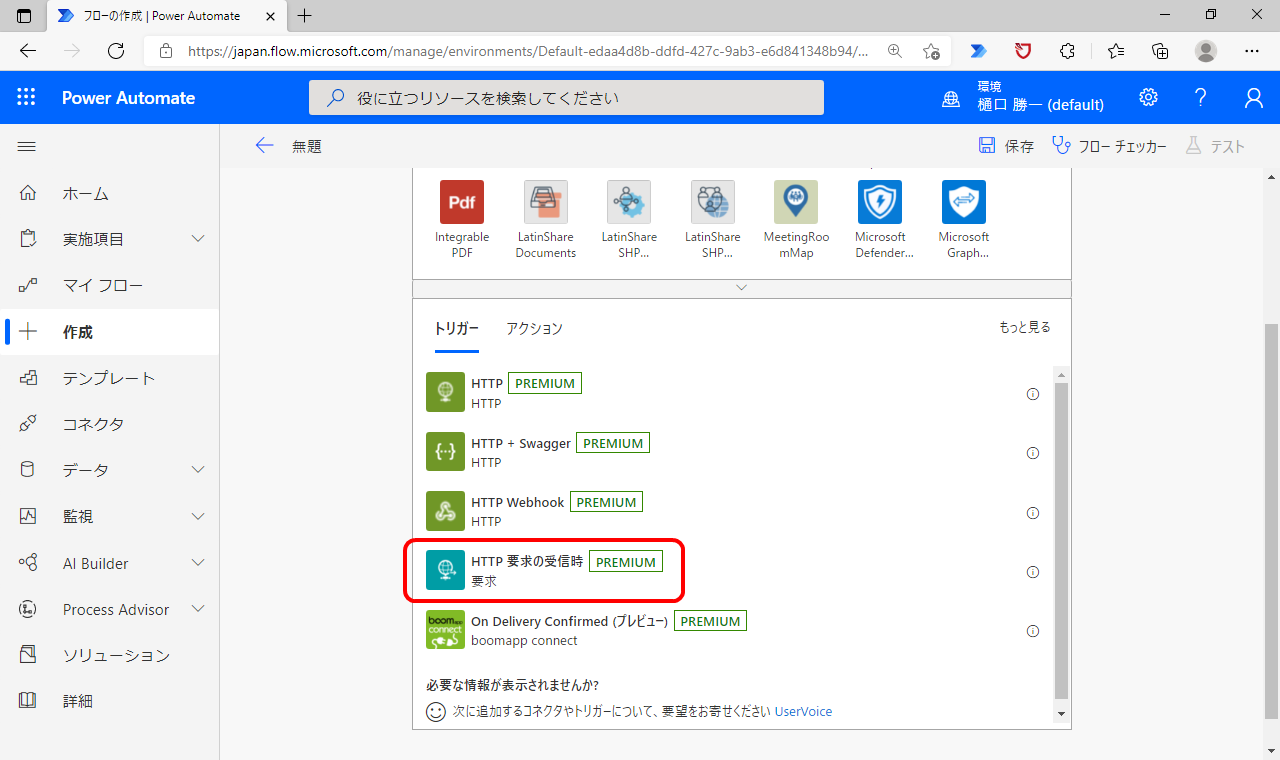Open the app launcher waffle icon
Image resolution: width=1280 pixels, height=760 pixels.
tap(26, 97)
